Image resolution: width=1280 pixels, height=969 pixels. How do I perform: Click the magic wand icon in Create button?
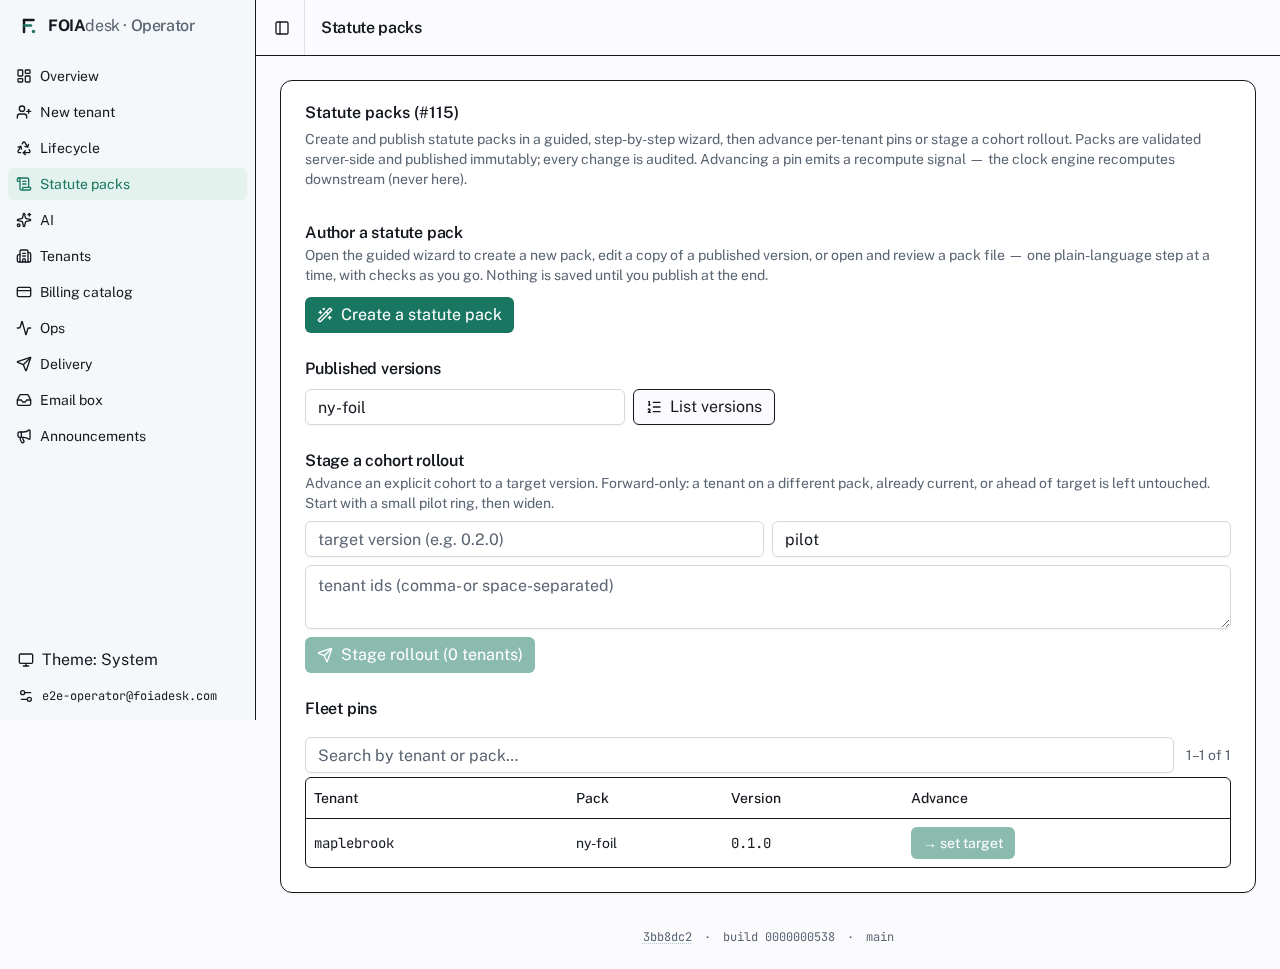pyautogui.click(x=325, y=315)
